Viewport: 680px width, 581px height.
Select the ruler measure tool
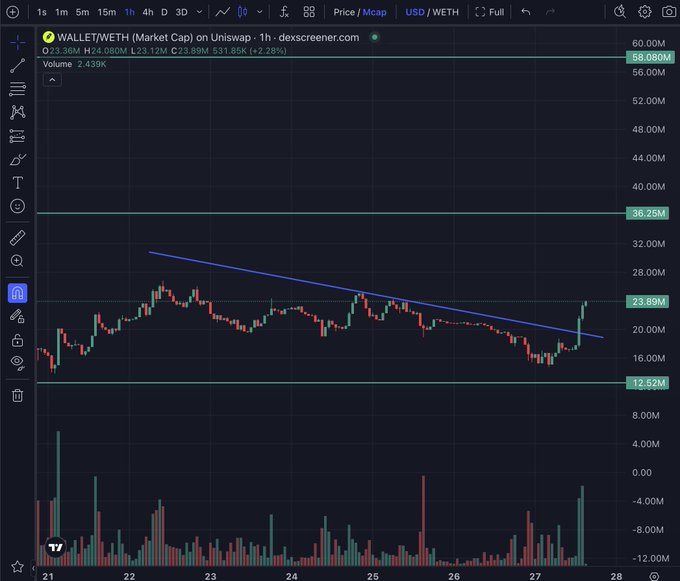point(17,238)
